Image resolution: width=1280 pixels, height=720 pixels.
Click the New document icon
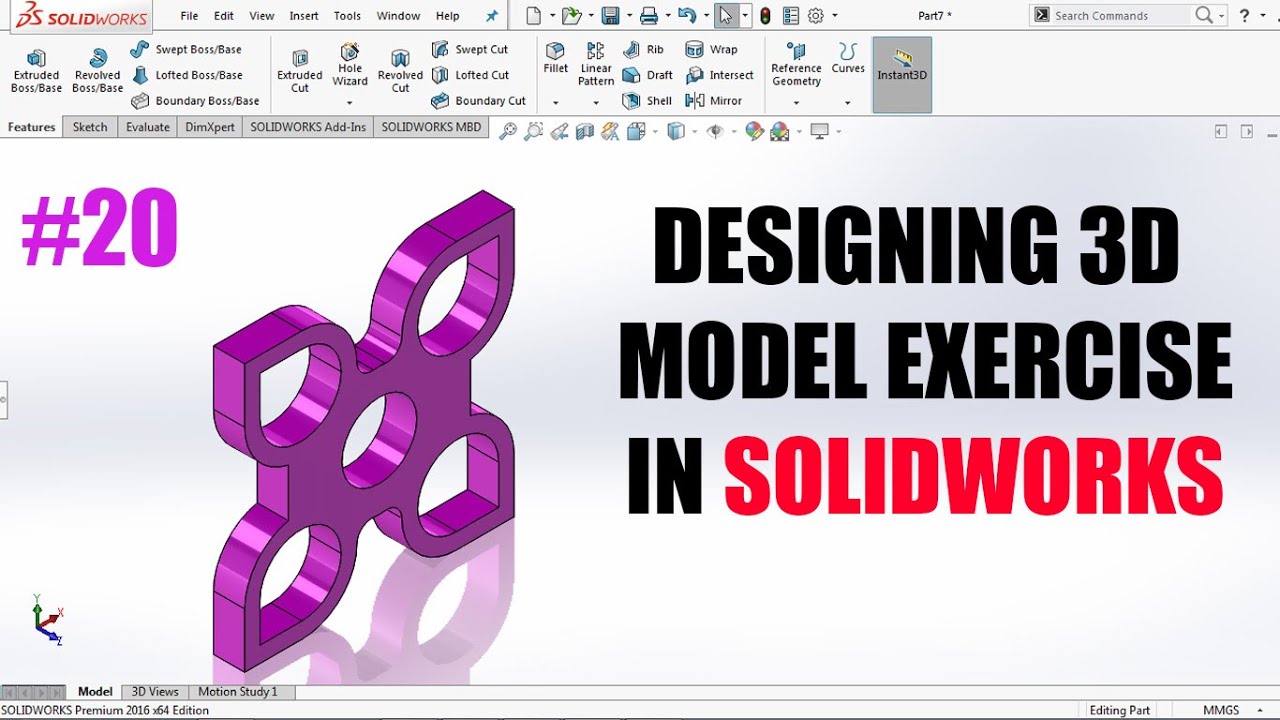(x=534, y=16)
